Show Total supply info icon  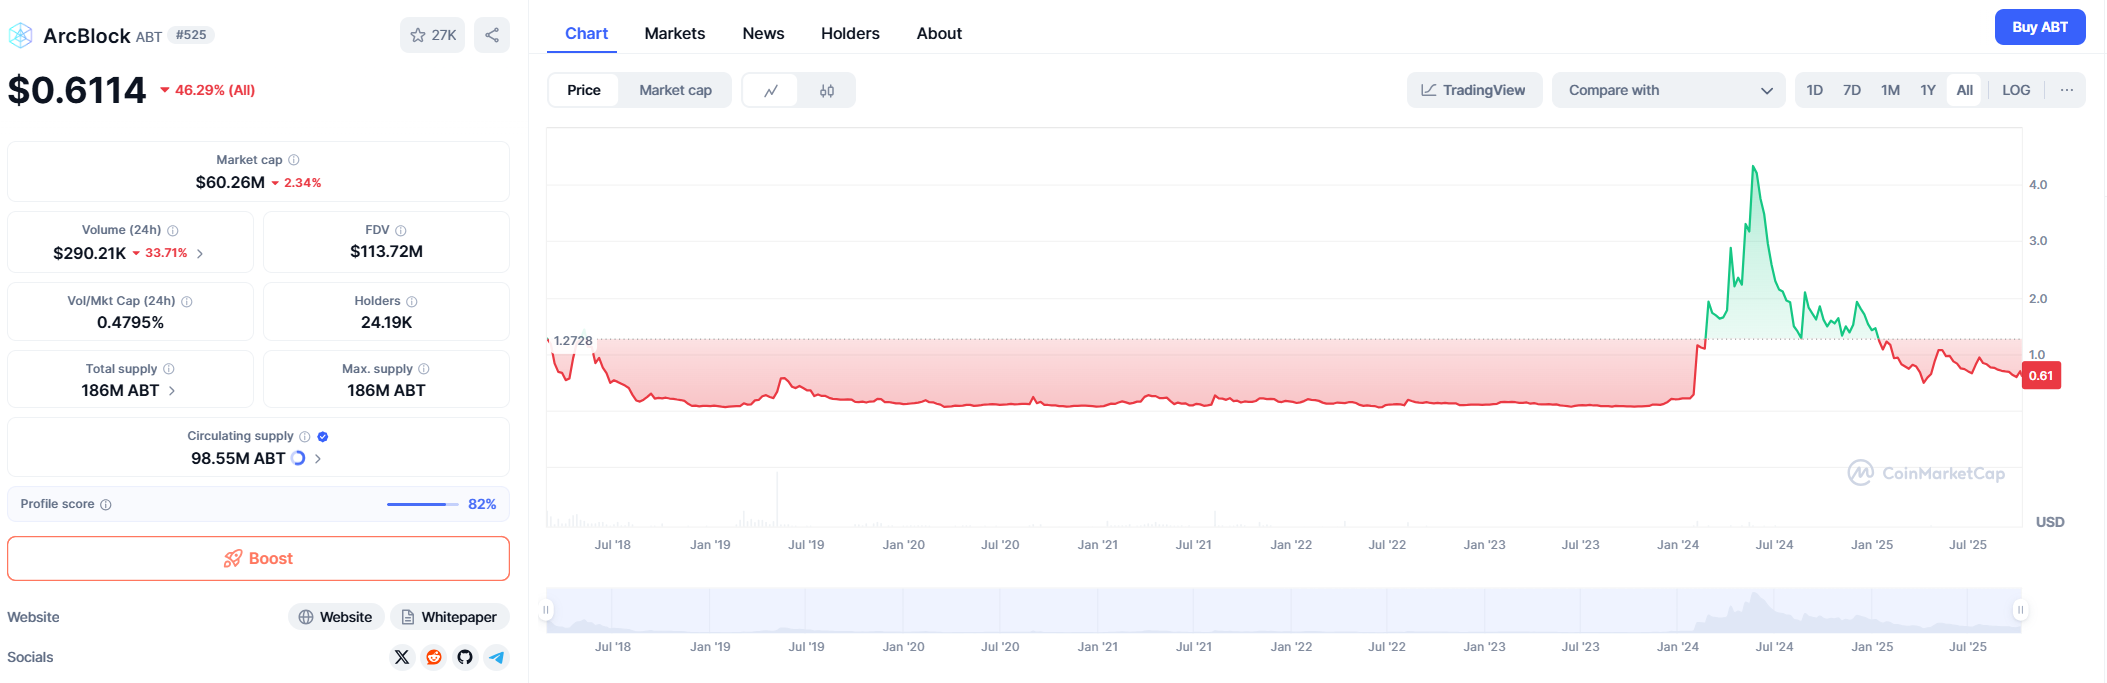tap(169, 369)
